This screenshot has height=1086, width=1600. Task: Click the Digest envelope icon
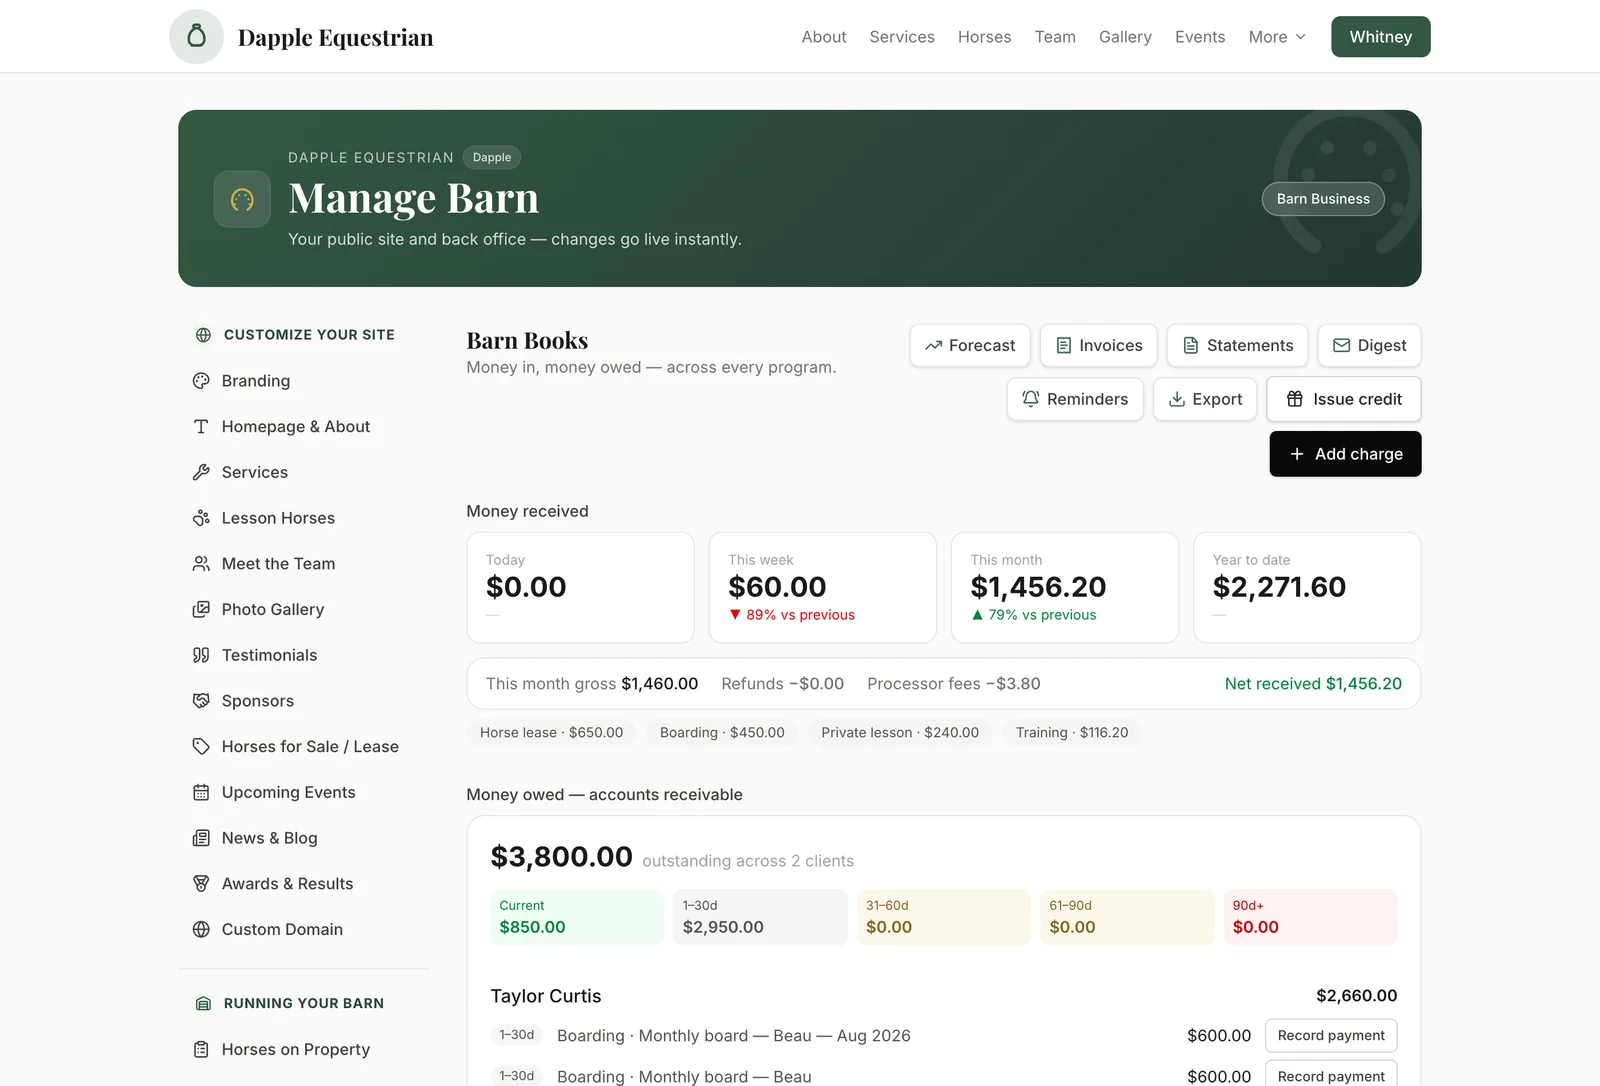point(1342,345)
